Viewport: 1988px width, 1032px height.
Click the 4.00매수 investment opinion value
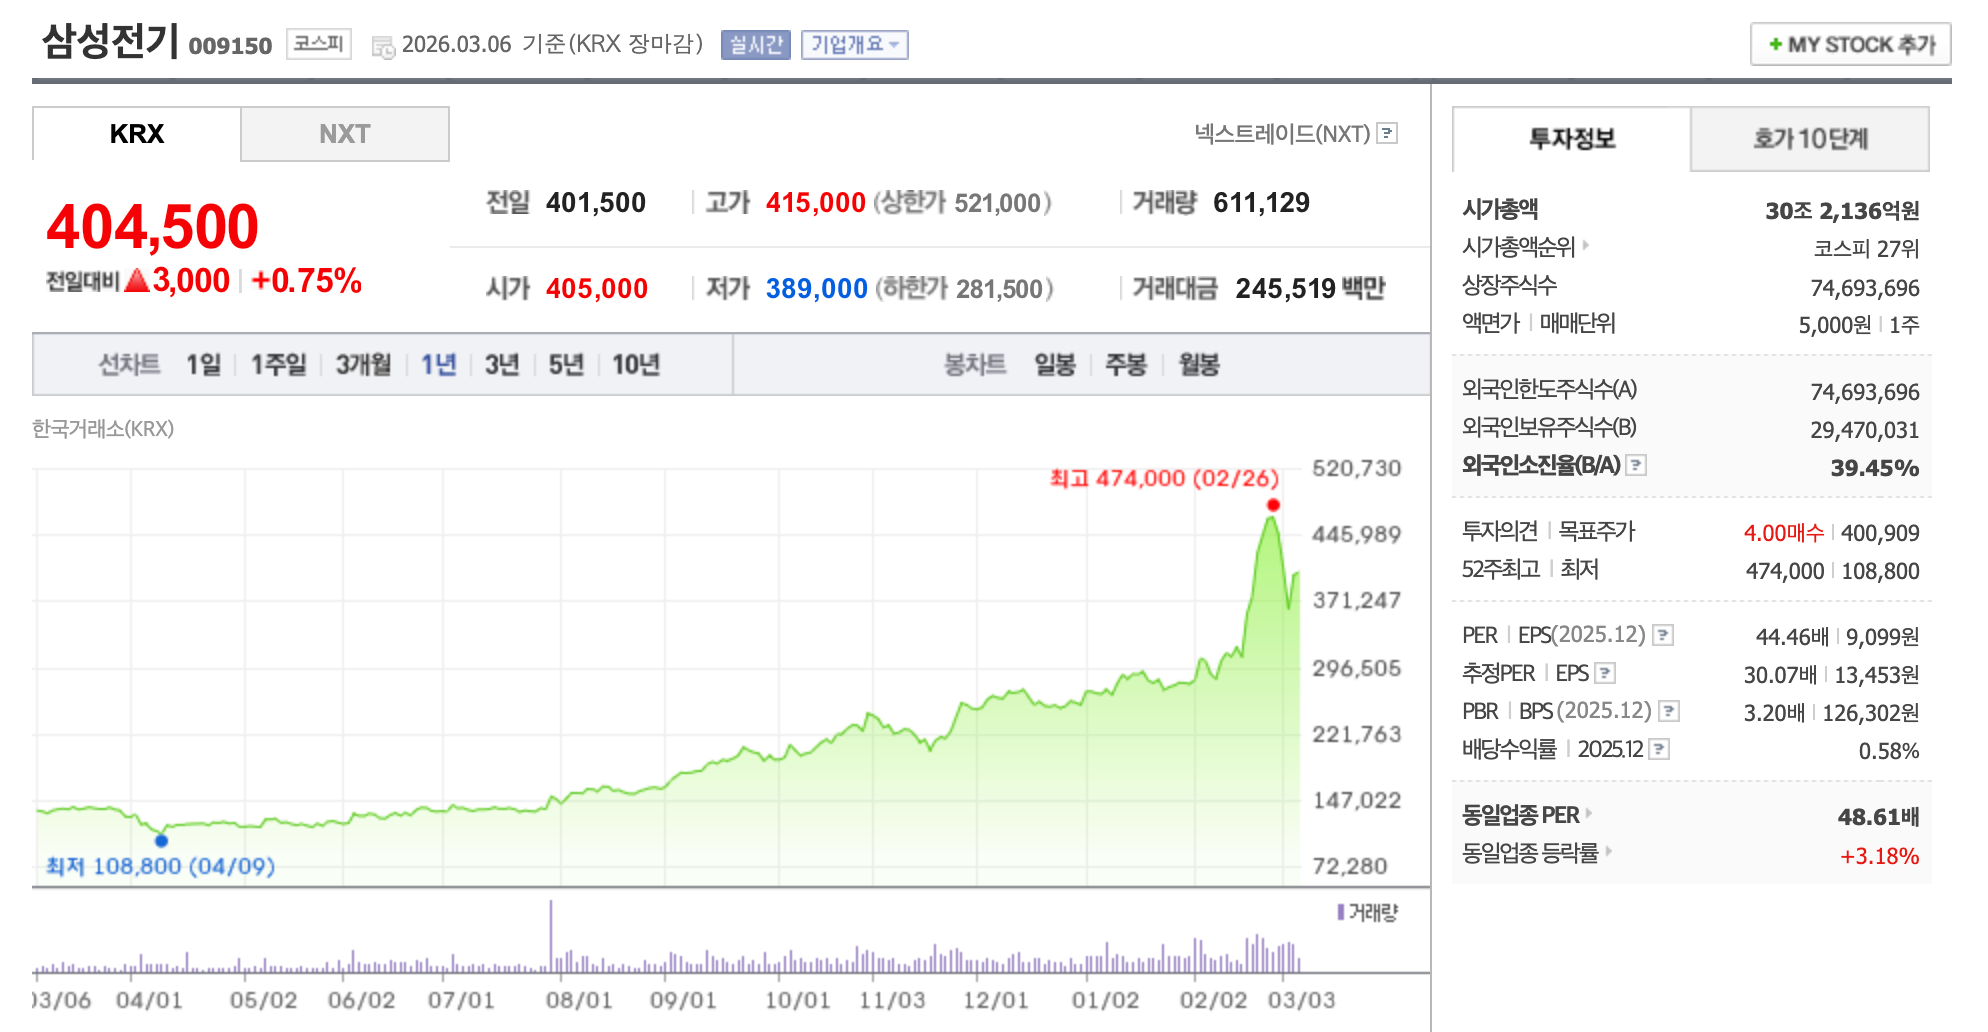pos(1784,533)
